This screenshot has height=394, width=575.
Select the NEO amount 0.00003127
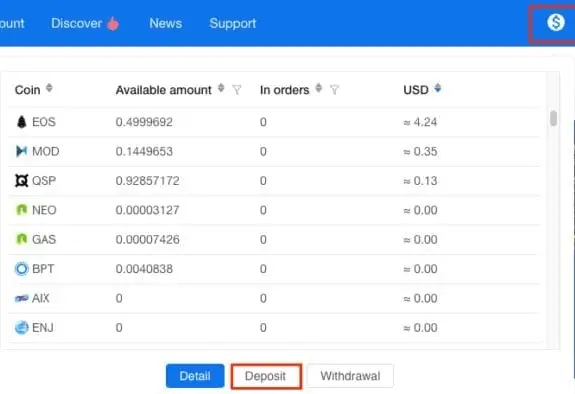pyautogui.click(x=147, y=210)
